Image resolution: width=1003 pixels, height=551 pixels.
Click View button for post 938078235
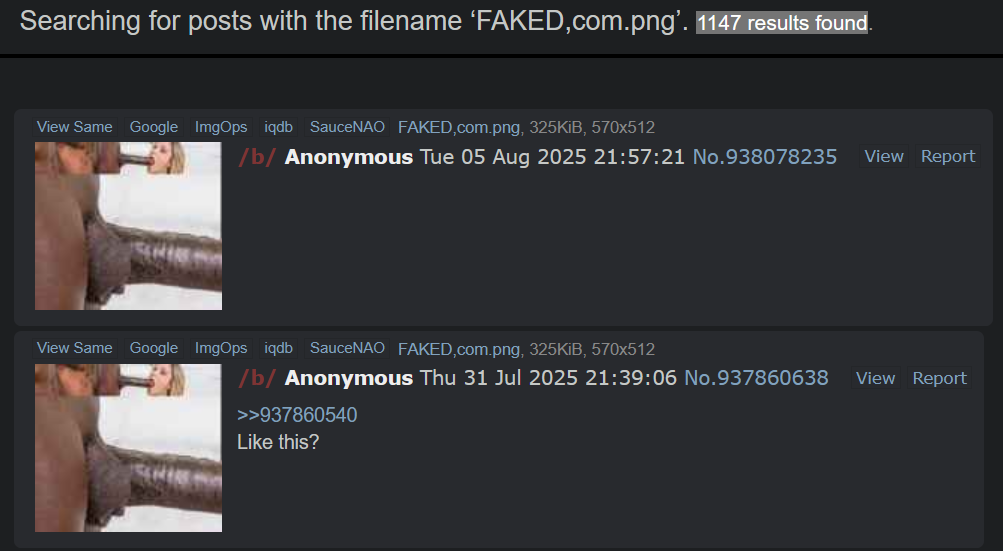pos(883,156)
